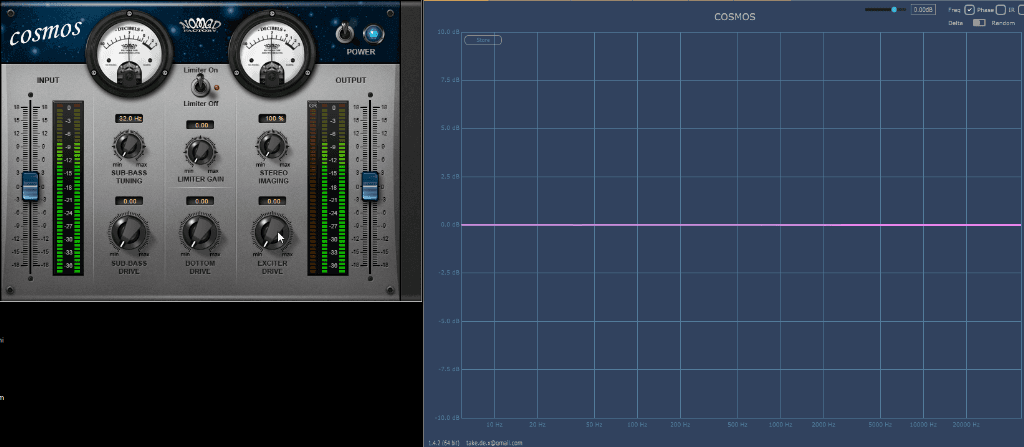Viewport: 1024px width, 447px height.
Task: Click the OUTPUT LED level meter
Action: click(333, 188)
